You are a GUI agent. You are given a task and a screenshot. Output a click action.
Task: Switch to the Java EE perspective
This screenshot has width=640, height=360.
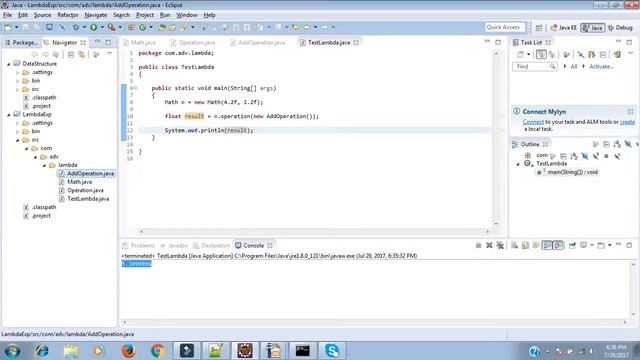click(564, 28)
